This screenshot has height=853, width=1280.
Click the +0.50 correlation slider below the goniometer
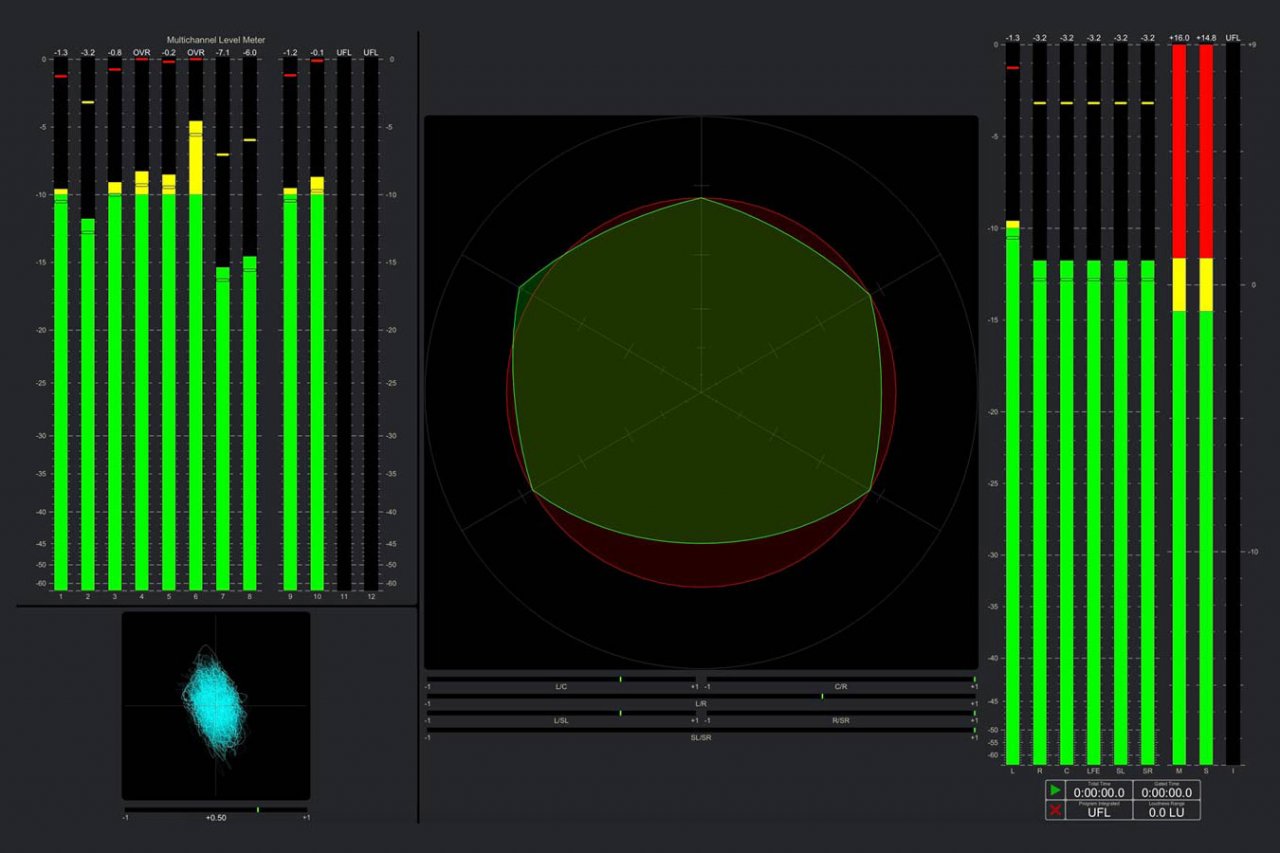click(216, 812)
